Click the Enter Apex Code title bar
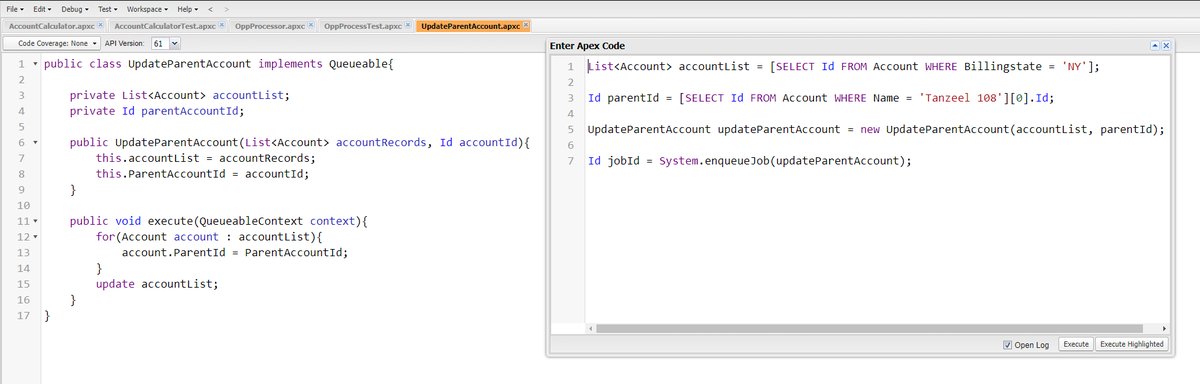The height and width of the screenshot is (384, 1200). tap(860, 46)
